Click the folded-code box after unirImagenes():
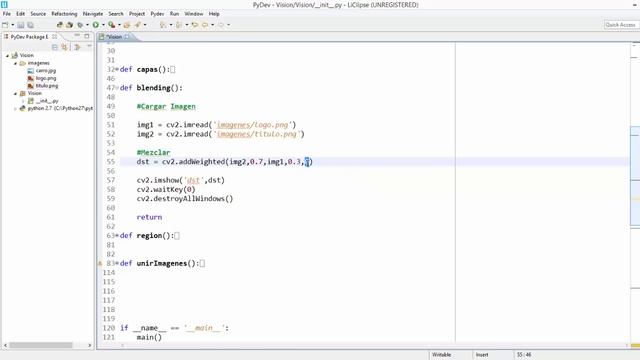 click(202, 264)
